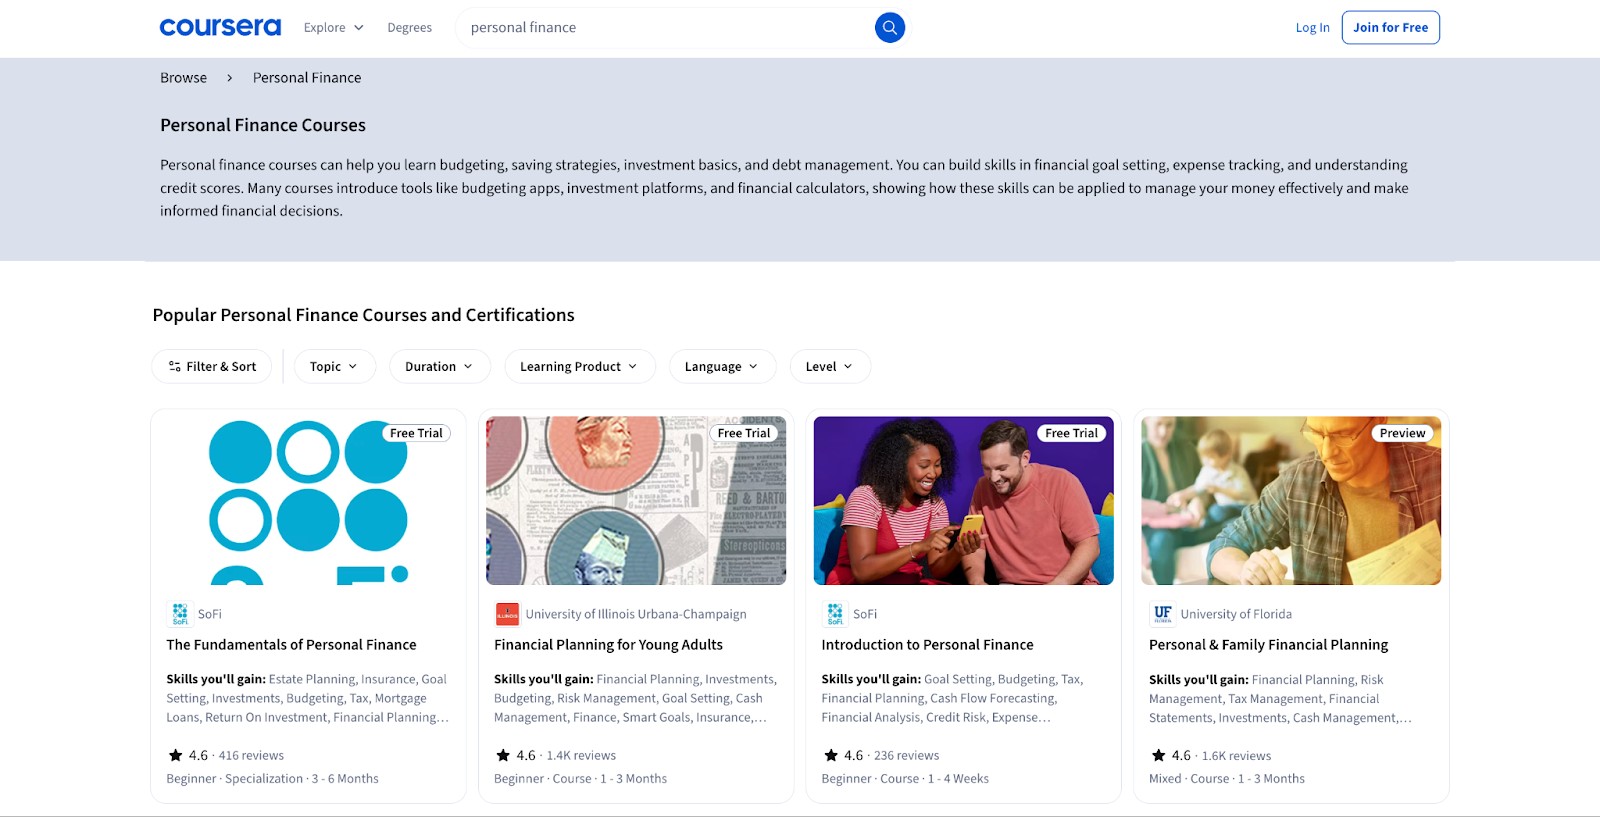
Task: Click the 1.6K reviews text
Action: [x=1236, y=756]
